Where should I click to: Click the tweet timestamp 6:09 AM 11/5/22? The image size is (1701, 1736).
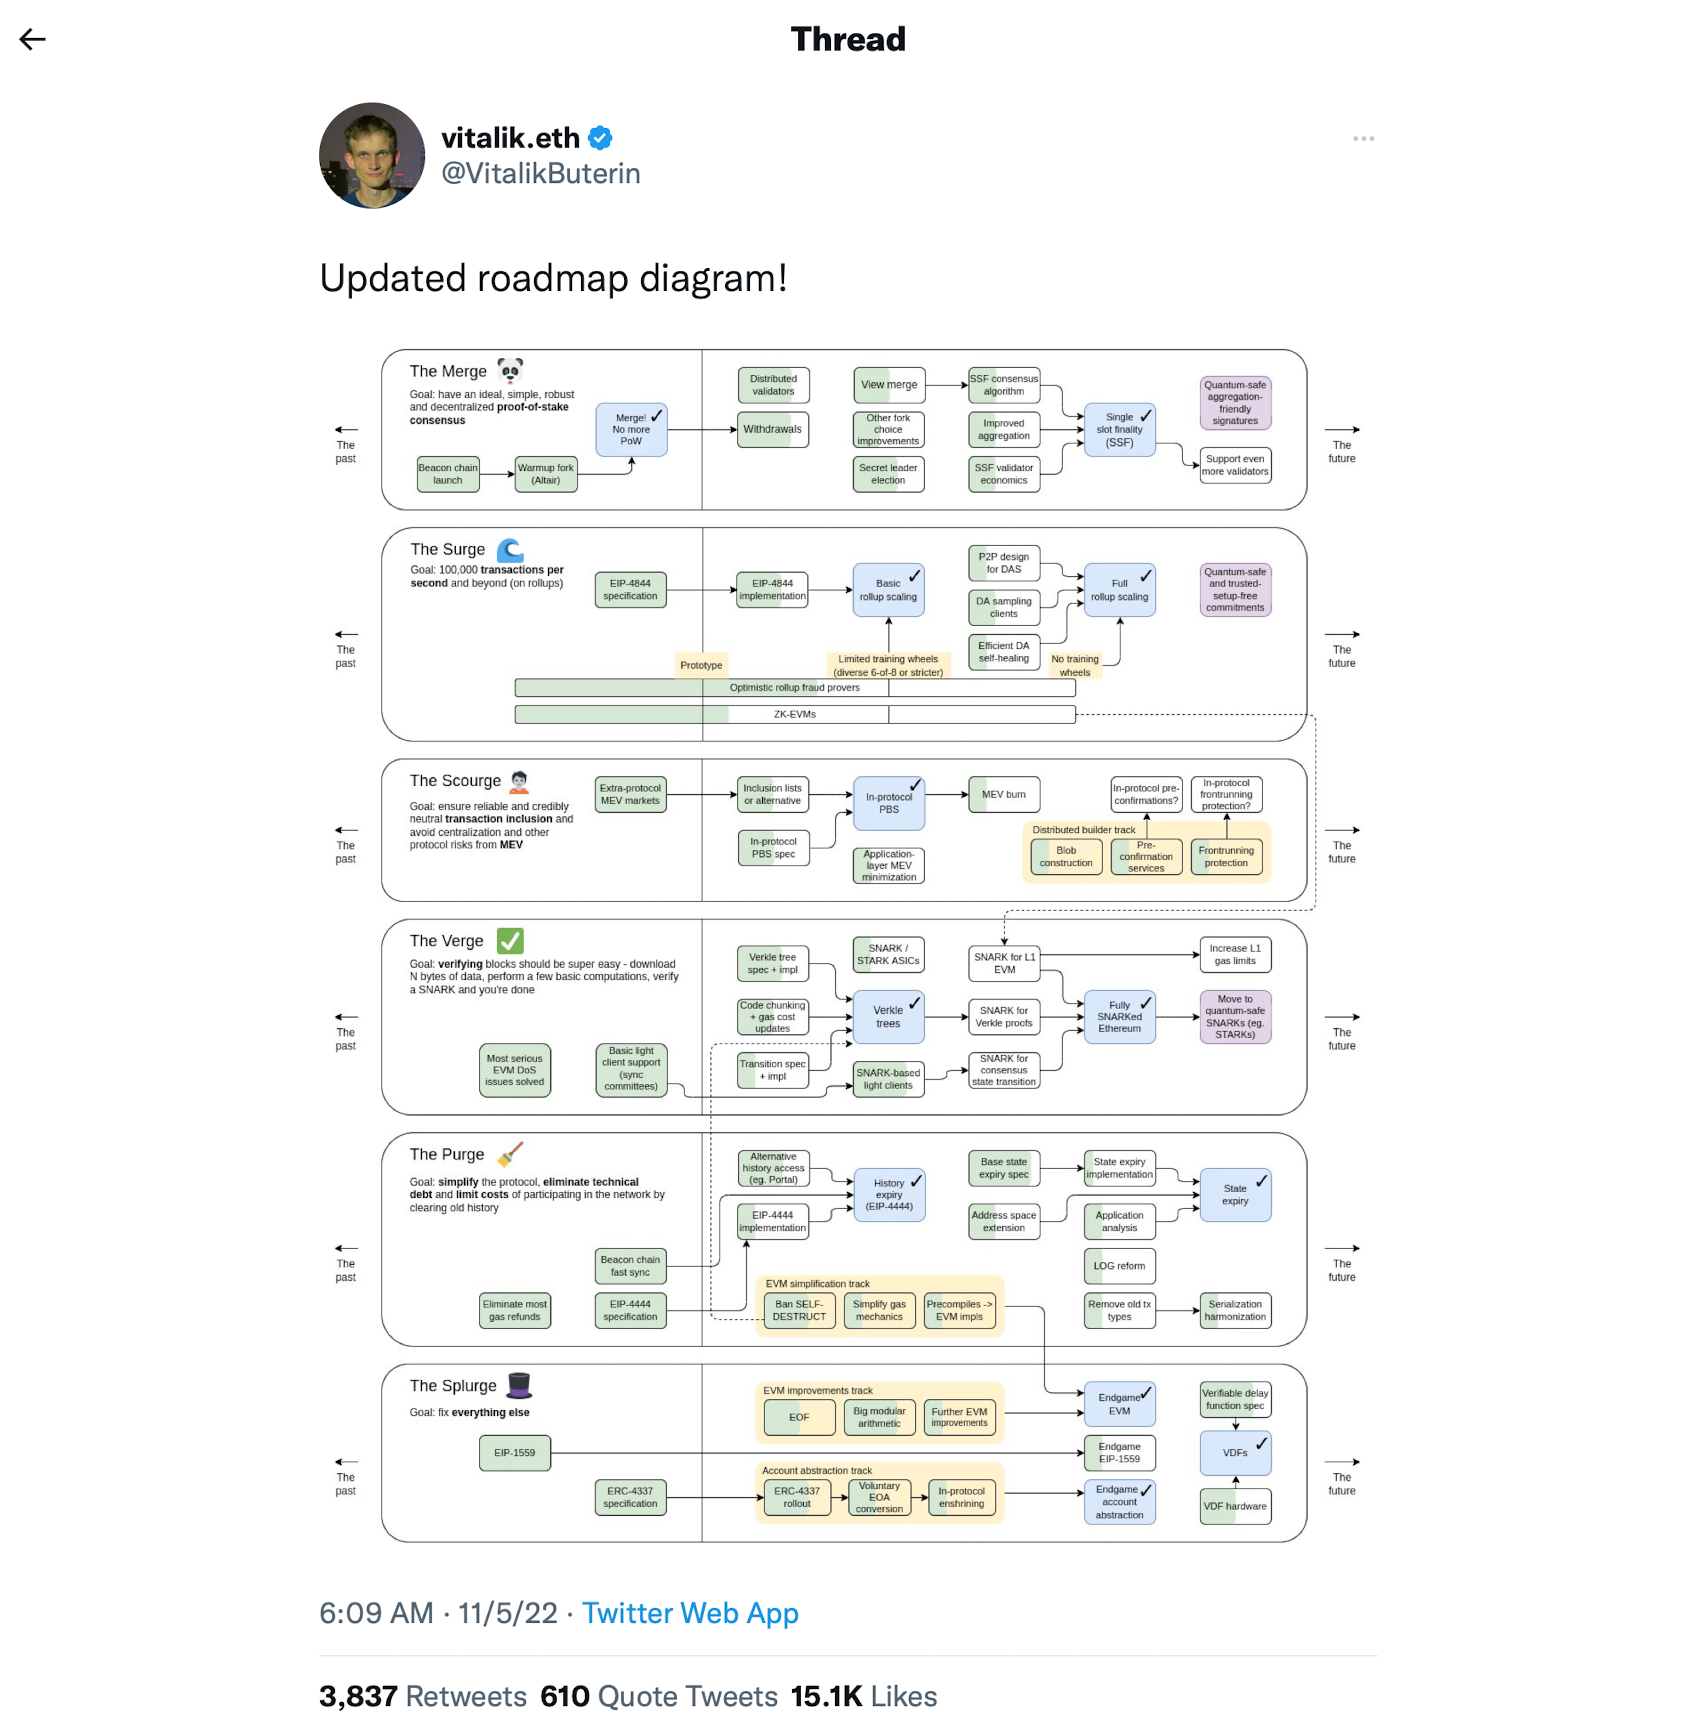pyautogui.click(x=438, y=1613)
